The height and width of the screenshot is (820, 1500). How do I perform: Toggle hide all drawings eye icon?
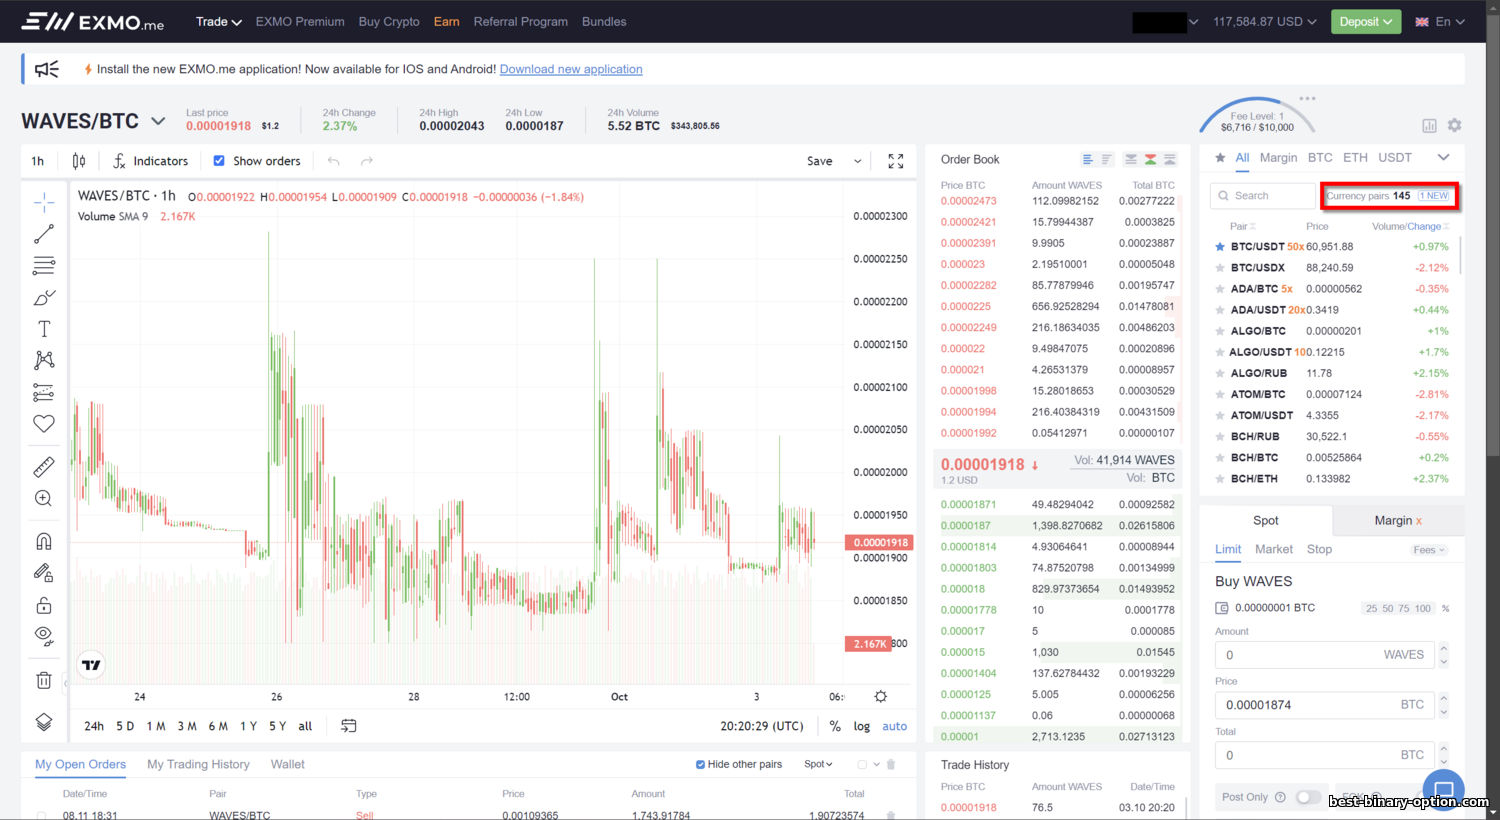point(44,636)
